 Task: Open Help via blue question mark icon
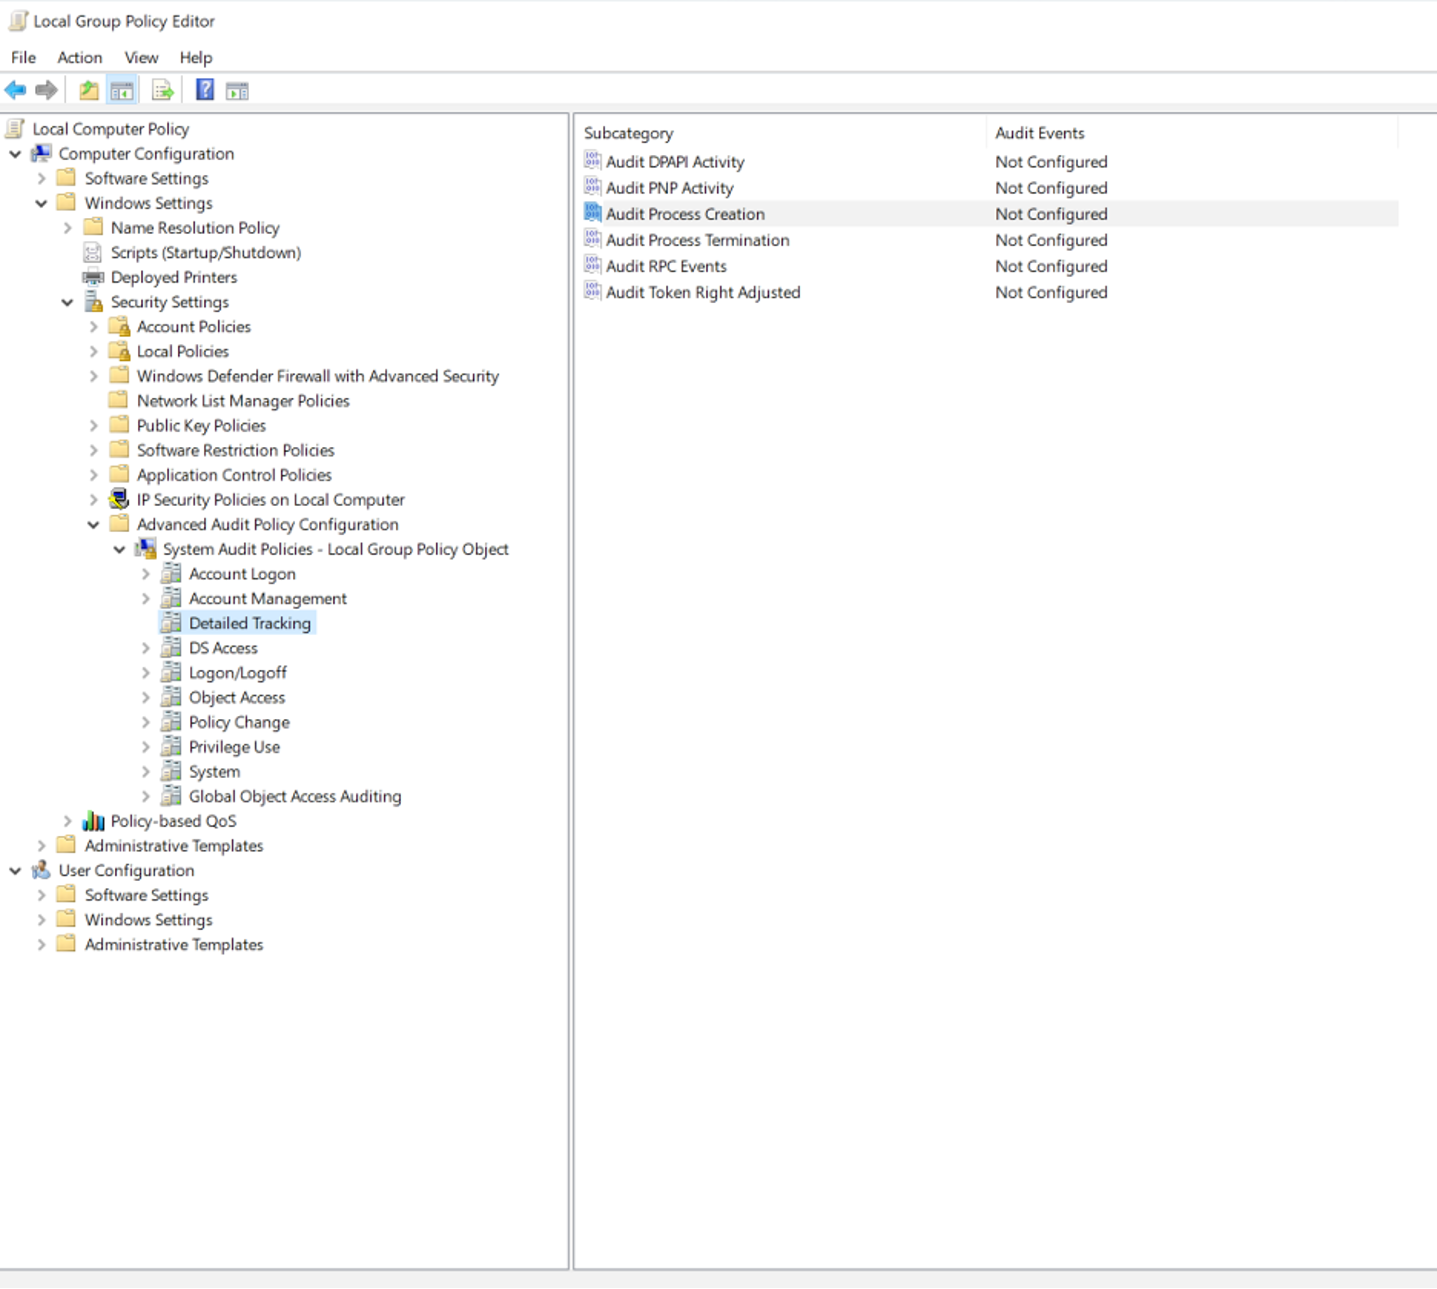click(204, 91)
